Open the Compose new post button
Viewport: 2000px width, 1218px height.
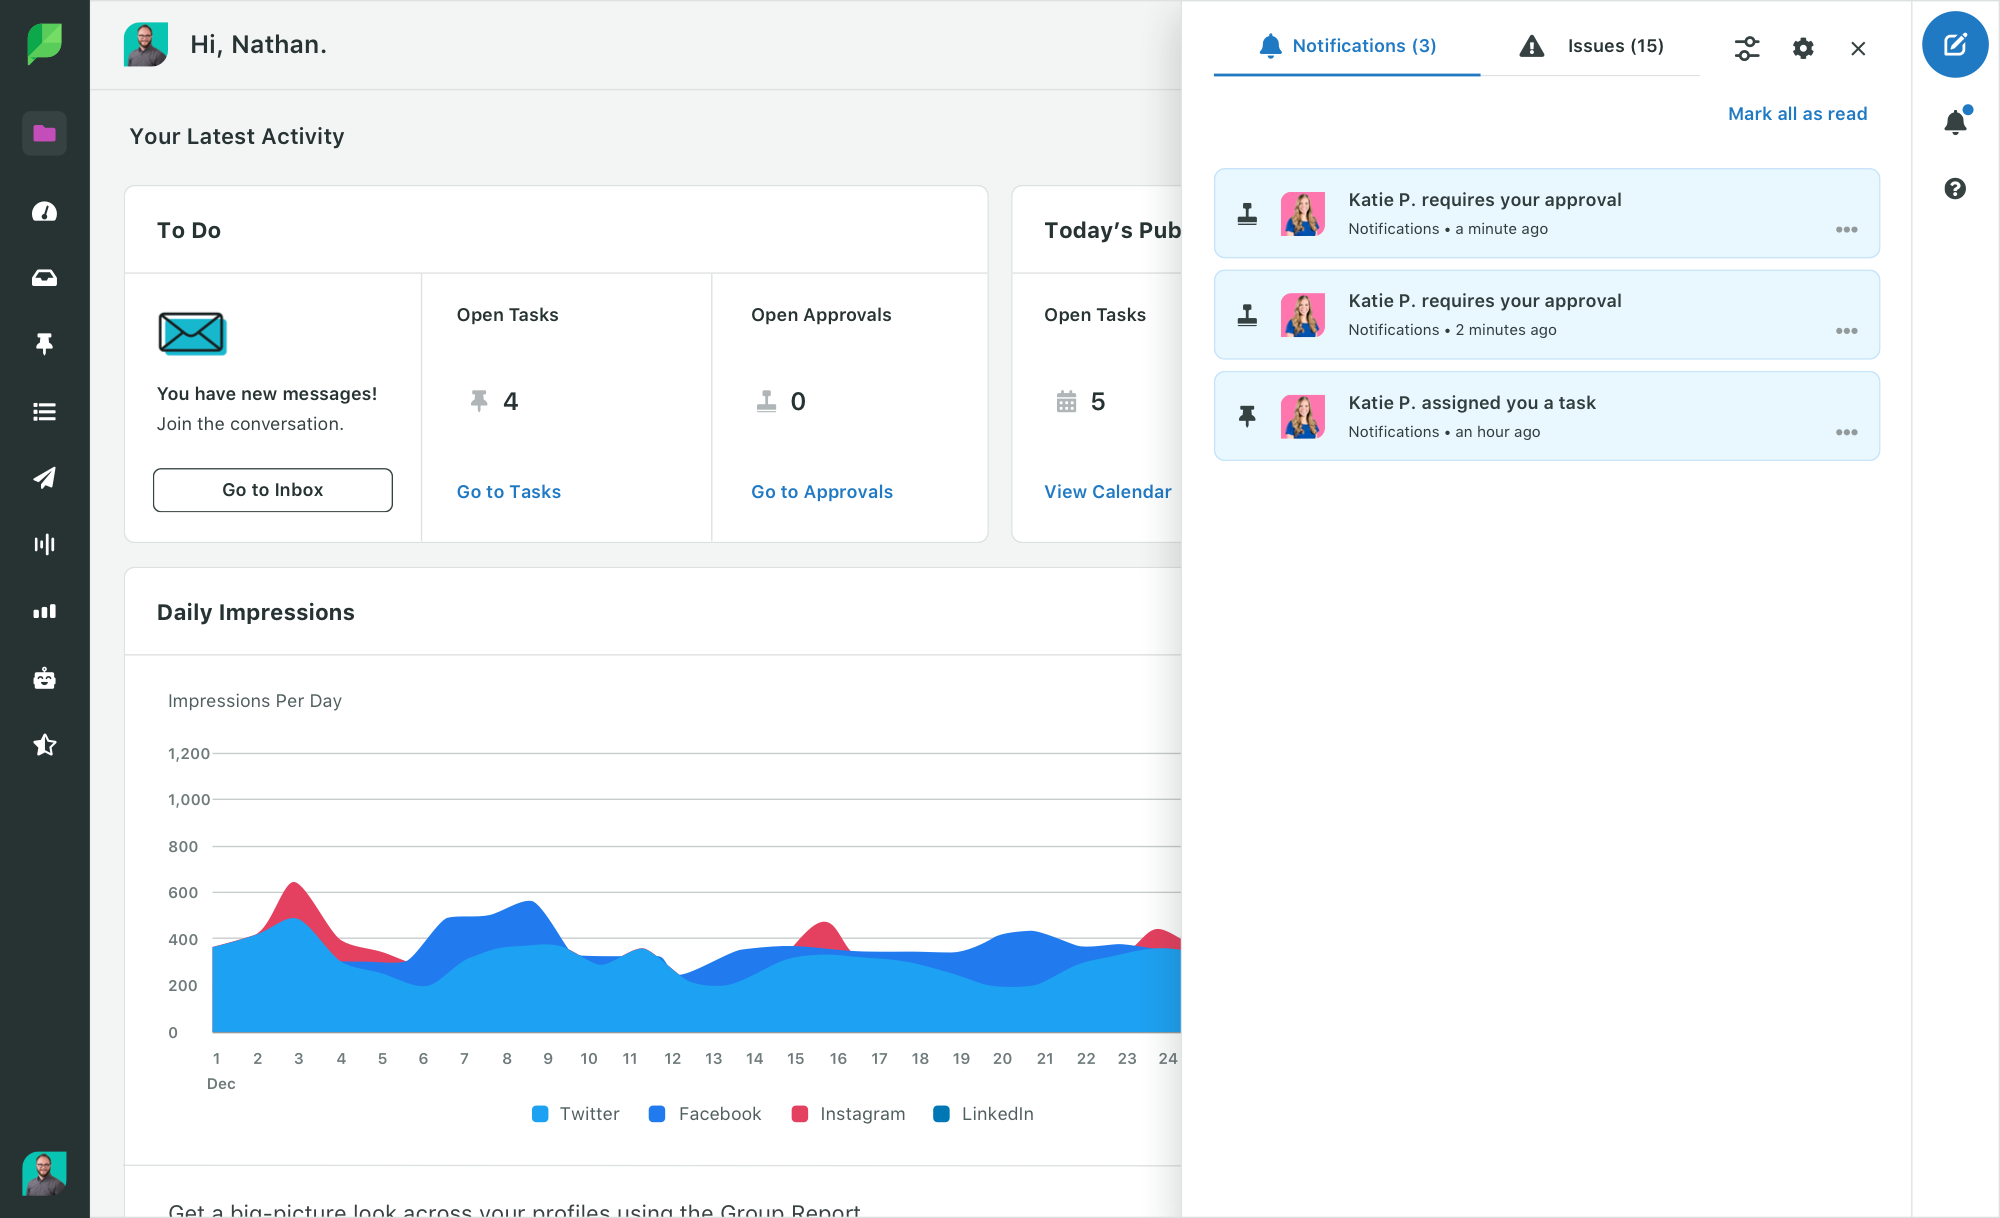(1954, 45)
